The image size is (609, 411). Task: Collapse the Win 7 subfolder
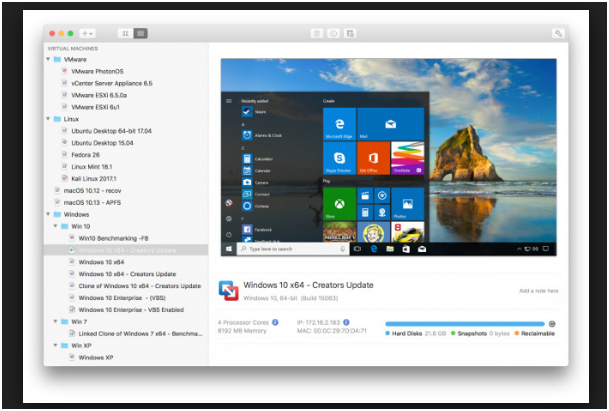coord(56,321)
